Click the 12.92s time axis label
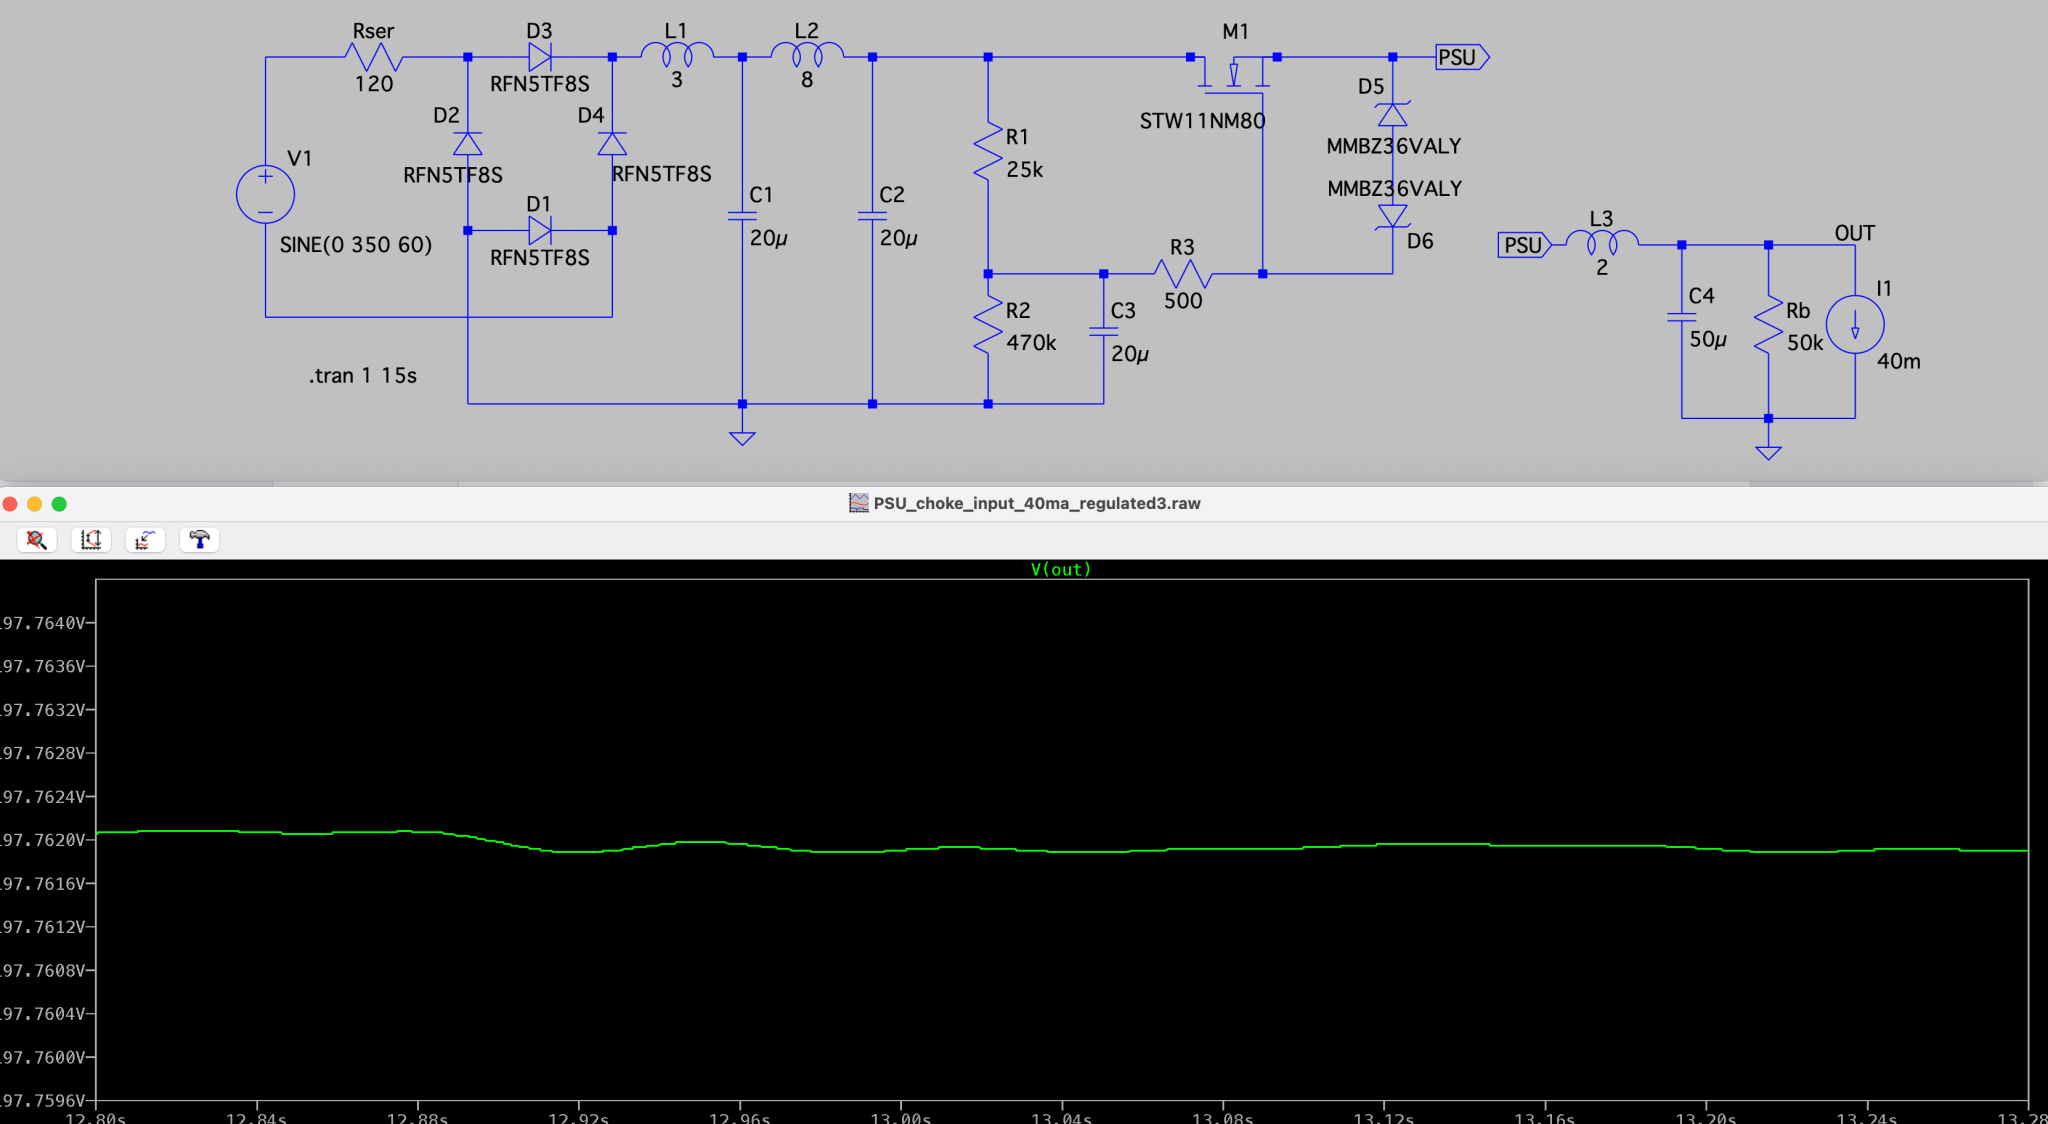 pyautogui.click(x=579, y=1117)
